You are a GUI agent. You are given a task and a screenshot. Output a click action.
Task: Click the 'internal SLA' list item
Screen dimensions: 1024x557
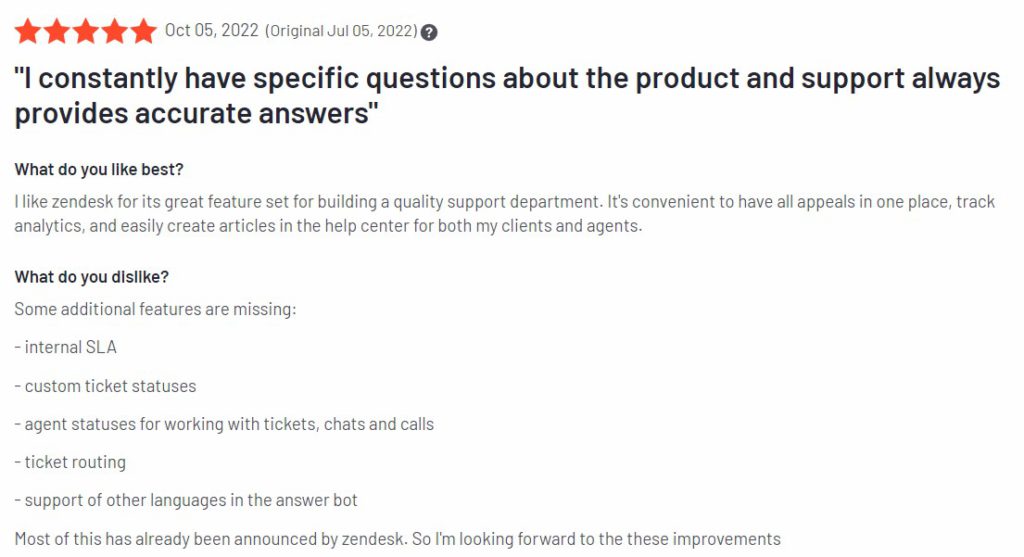[65, 347]
